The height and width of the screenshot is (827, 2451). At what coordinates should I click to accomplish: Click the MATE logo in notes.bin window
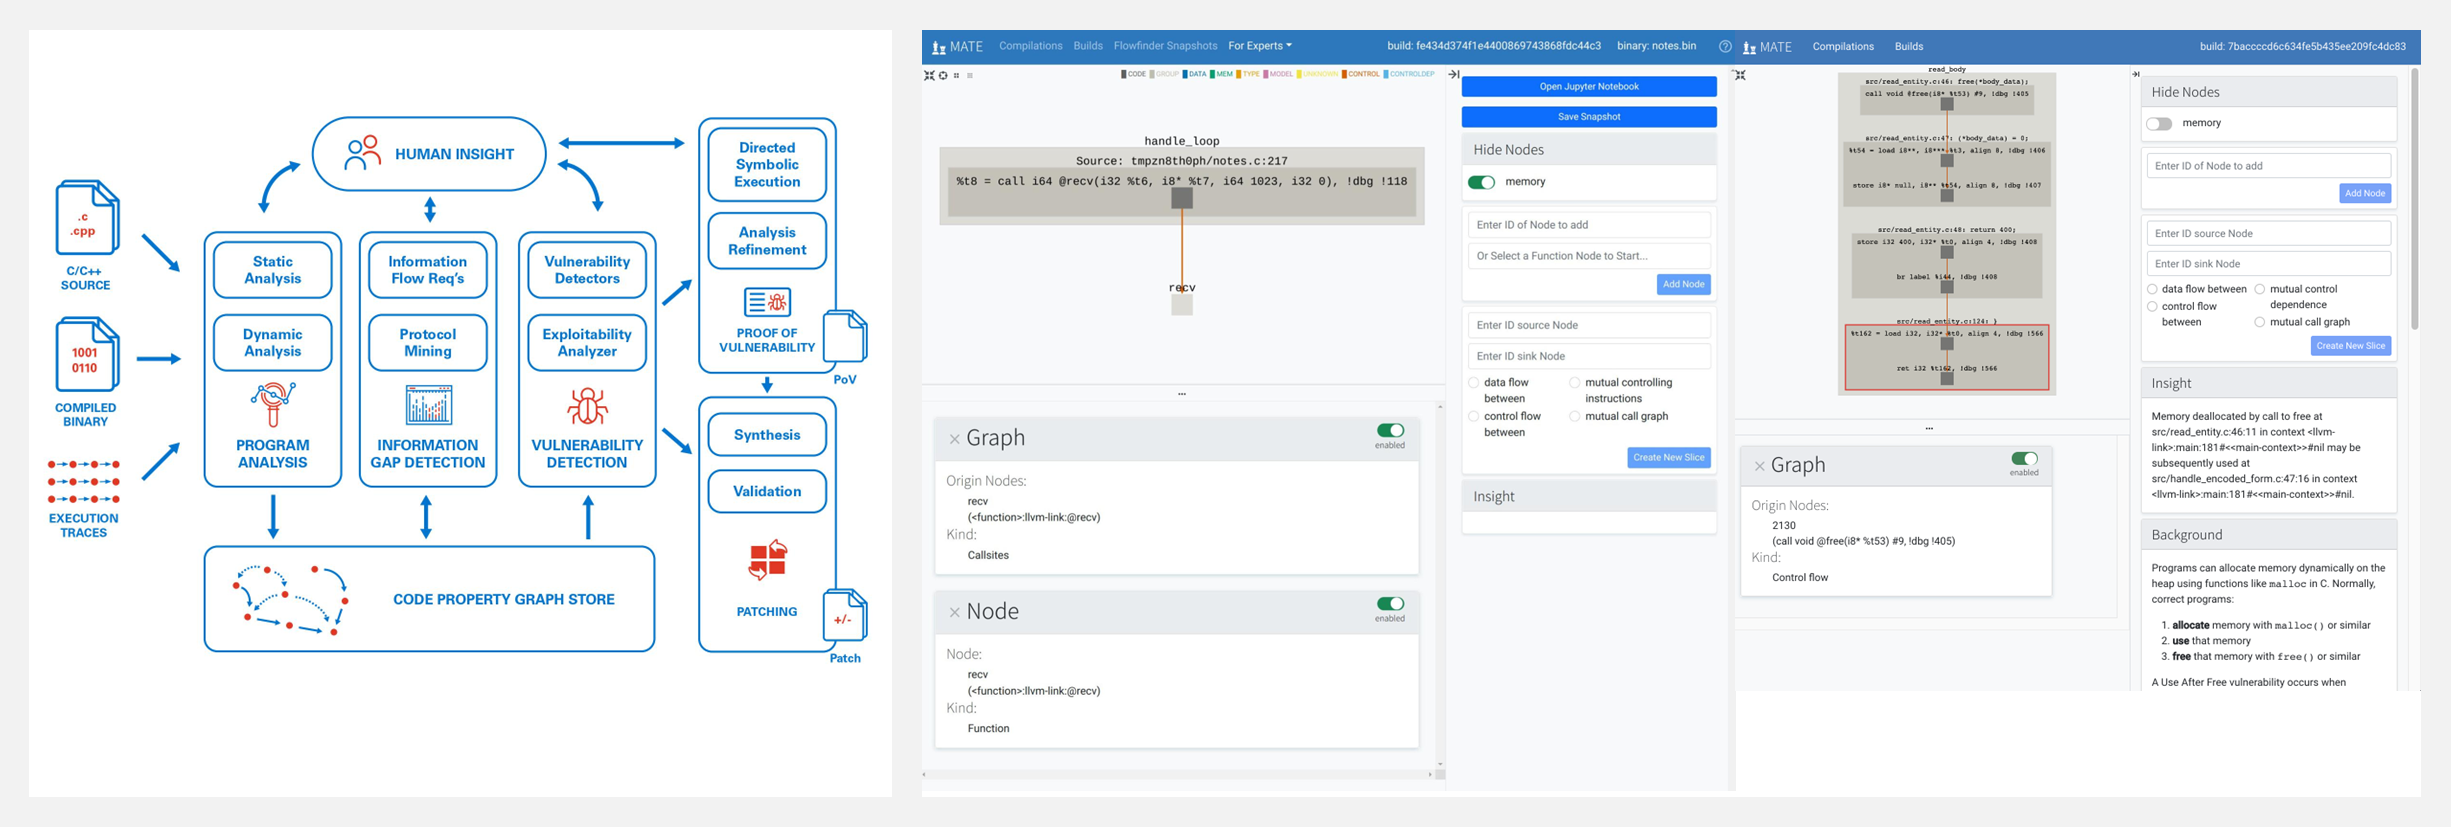pyautogui.click(x=957, y=47)
